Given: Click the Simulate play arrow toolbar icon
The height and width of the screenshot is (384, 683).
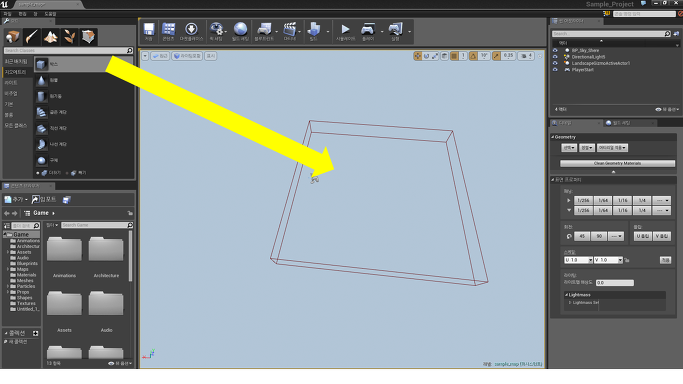Looking at the screenshot, I should click(345, 29).
